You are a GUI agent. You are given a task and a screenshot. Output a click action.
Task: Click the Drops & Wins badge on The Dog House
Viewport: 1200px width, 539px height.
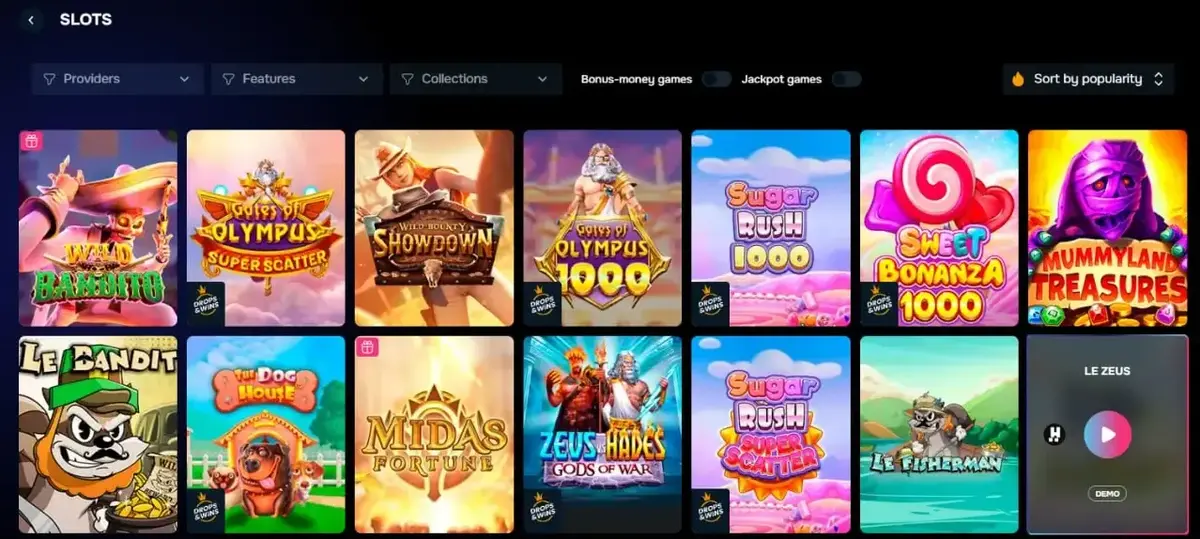(x=206, y=510)
